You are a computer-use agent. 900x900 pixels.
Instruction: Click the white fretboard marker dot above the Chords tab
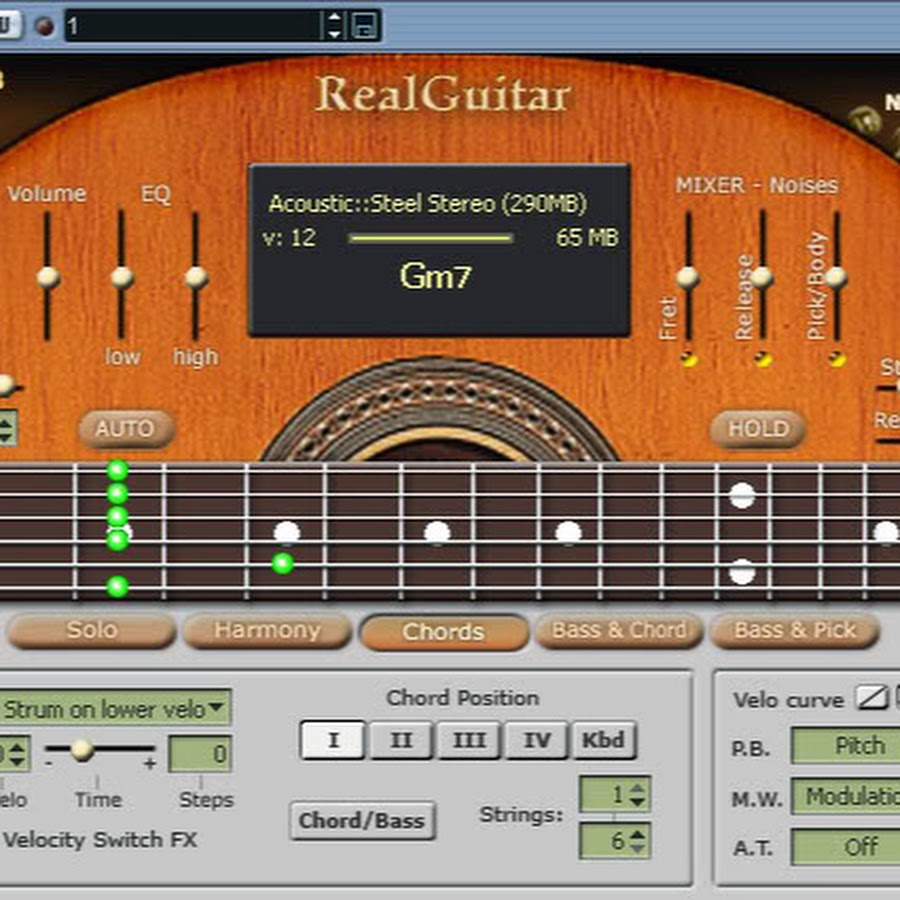pos(437,533)
